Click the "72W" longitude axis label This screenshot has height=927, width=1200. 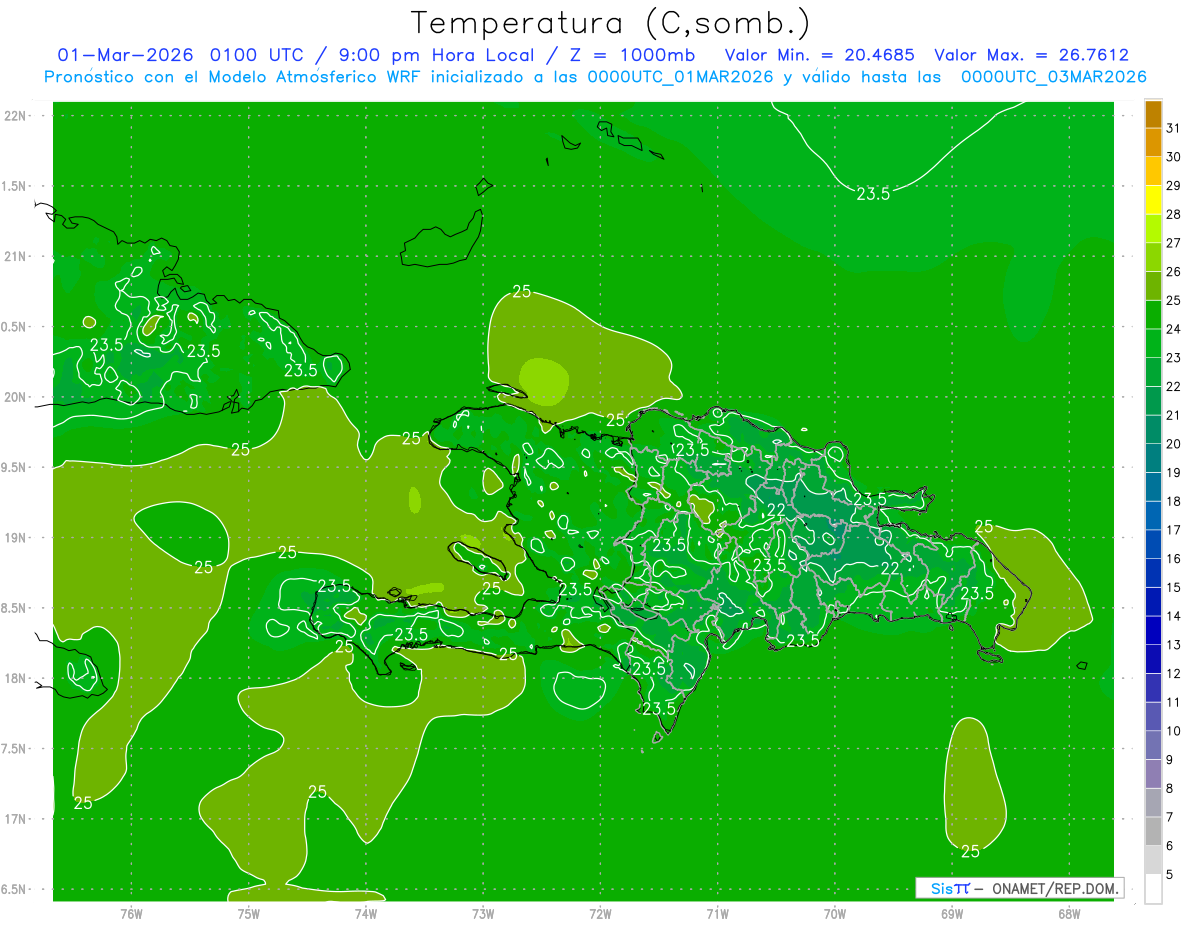pos(600,914)
